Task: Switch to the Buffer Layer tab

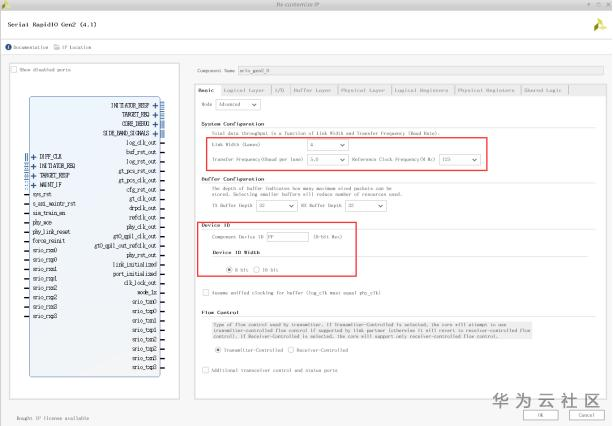Action: pyautogui.click(x=312, y=90)
